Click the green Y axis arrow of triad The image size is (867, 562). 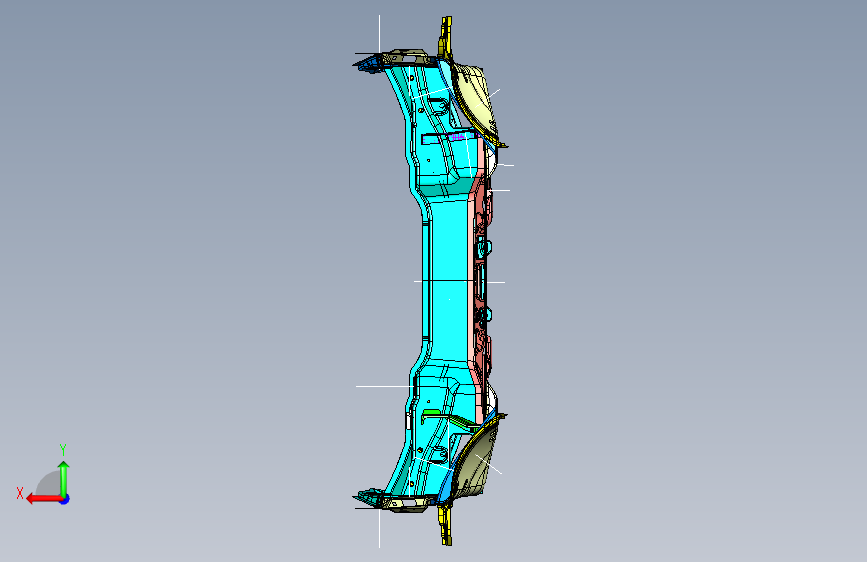pos(64,479)
